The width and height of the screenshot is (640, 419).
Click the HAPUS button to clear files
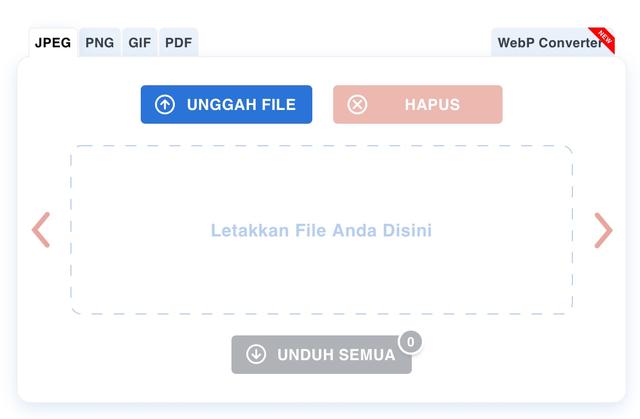(x=418, y=104)
